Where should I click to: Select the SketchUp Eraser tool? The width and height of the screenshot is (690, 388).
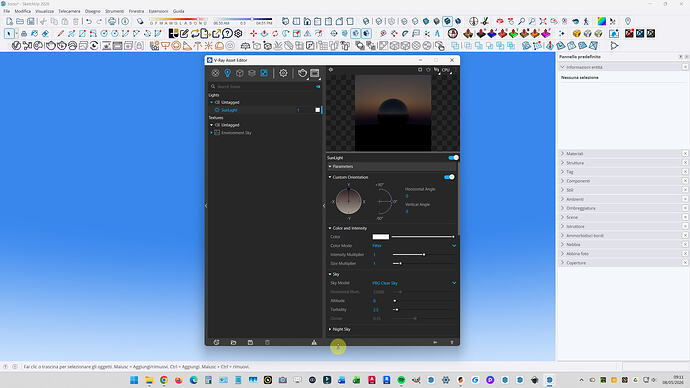(45, 33)
